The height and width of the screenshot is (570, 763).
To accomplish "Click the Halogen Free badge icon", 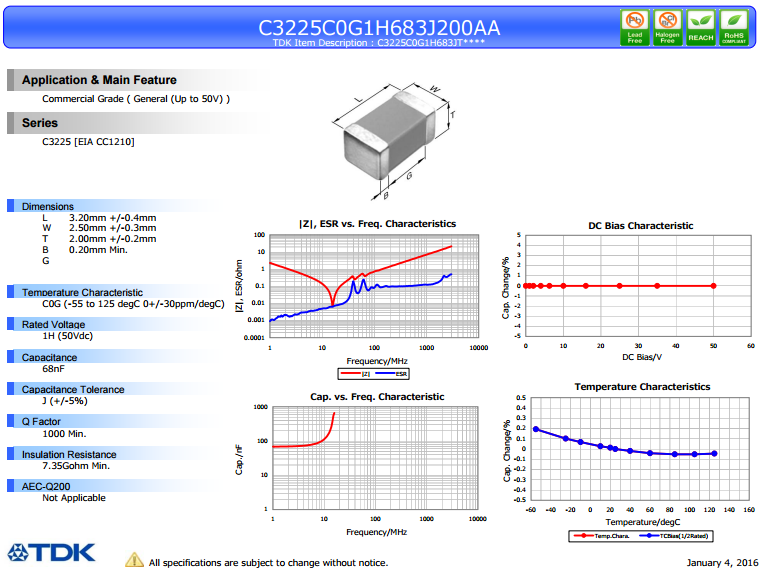I will (x=667, y=28).
